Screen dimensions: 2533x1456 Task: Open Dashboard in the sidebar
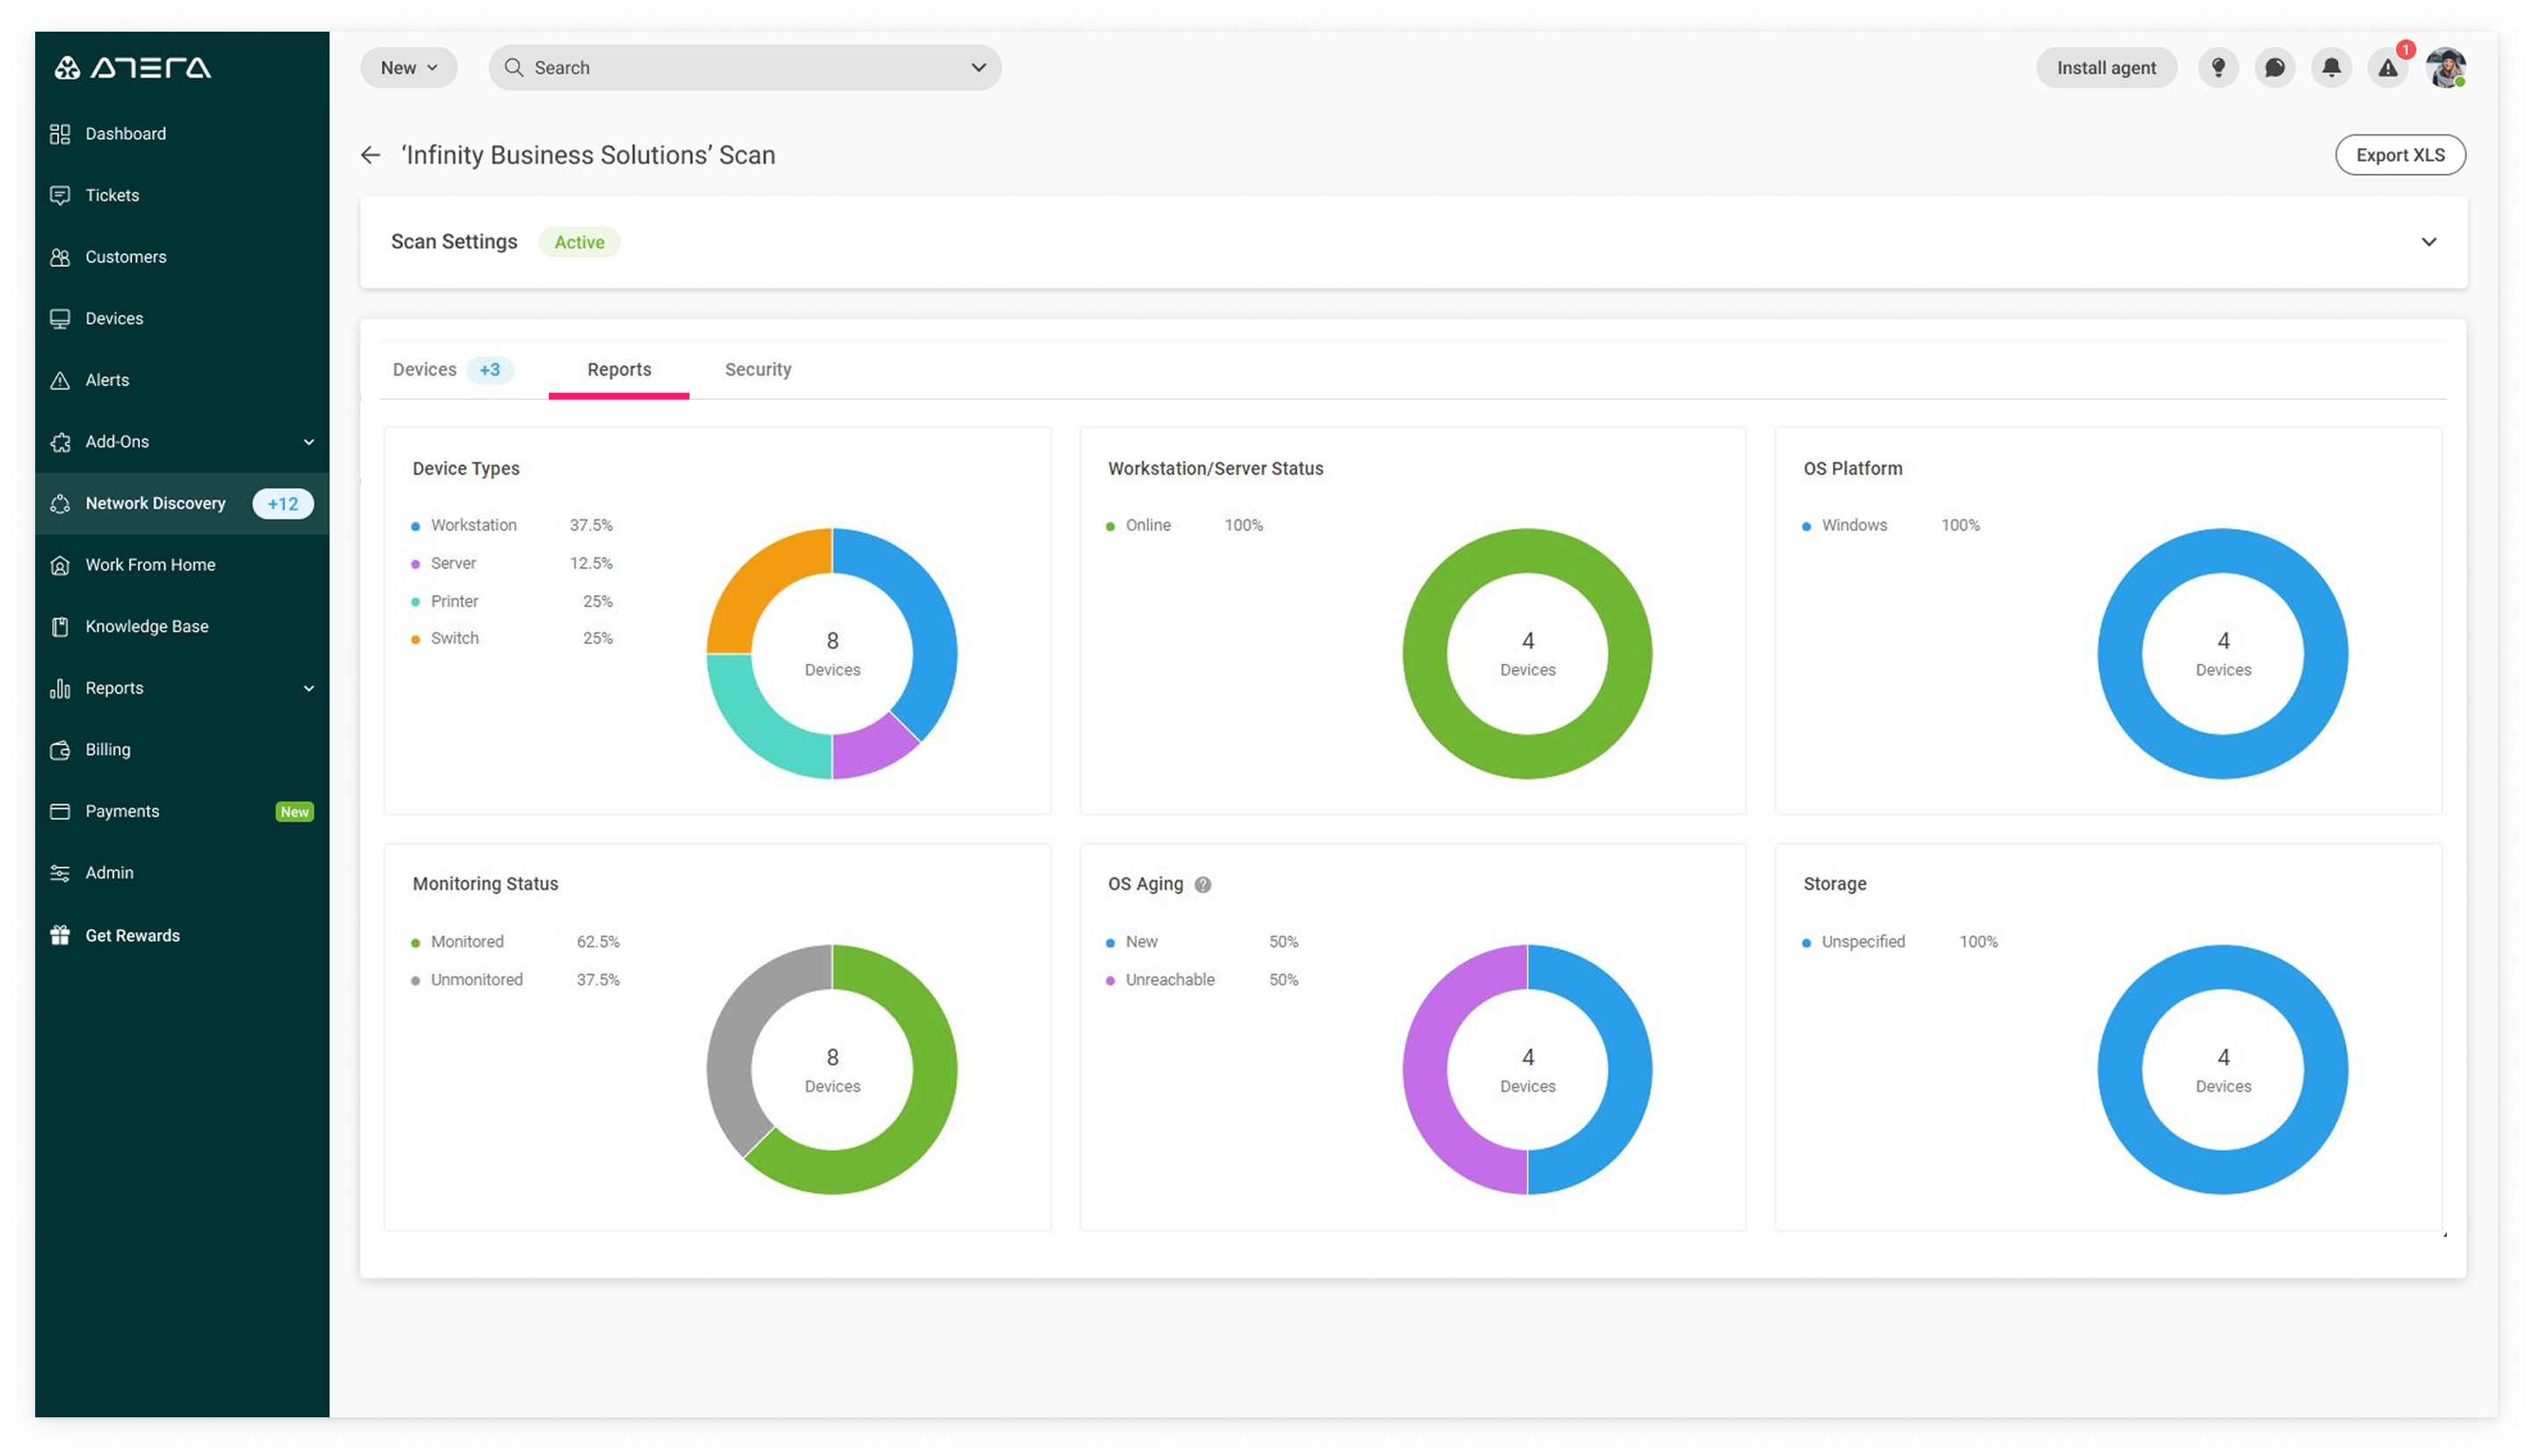[182, 134]
